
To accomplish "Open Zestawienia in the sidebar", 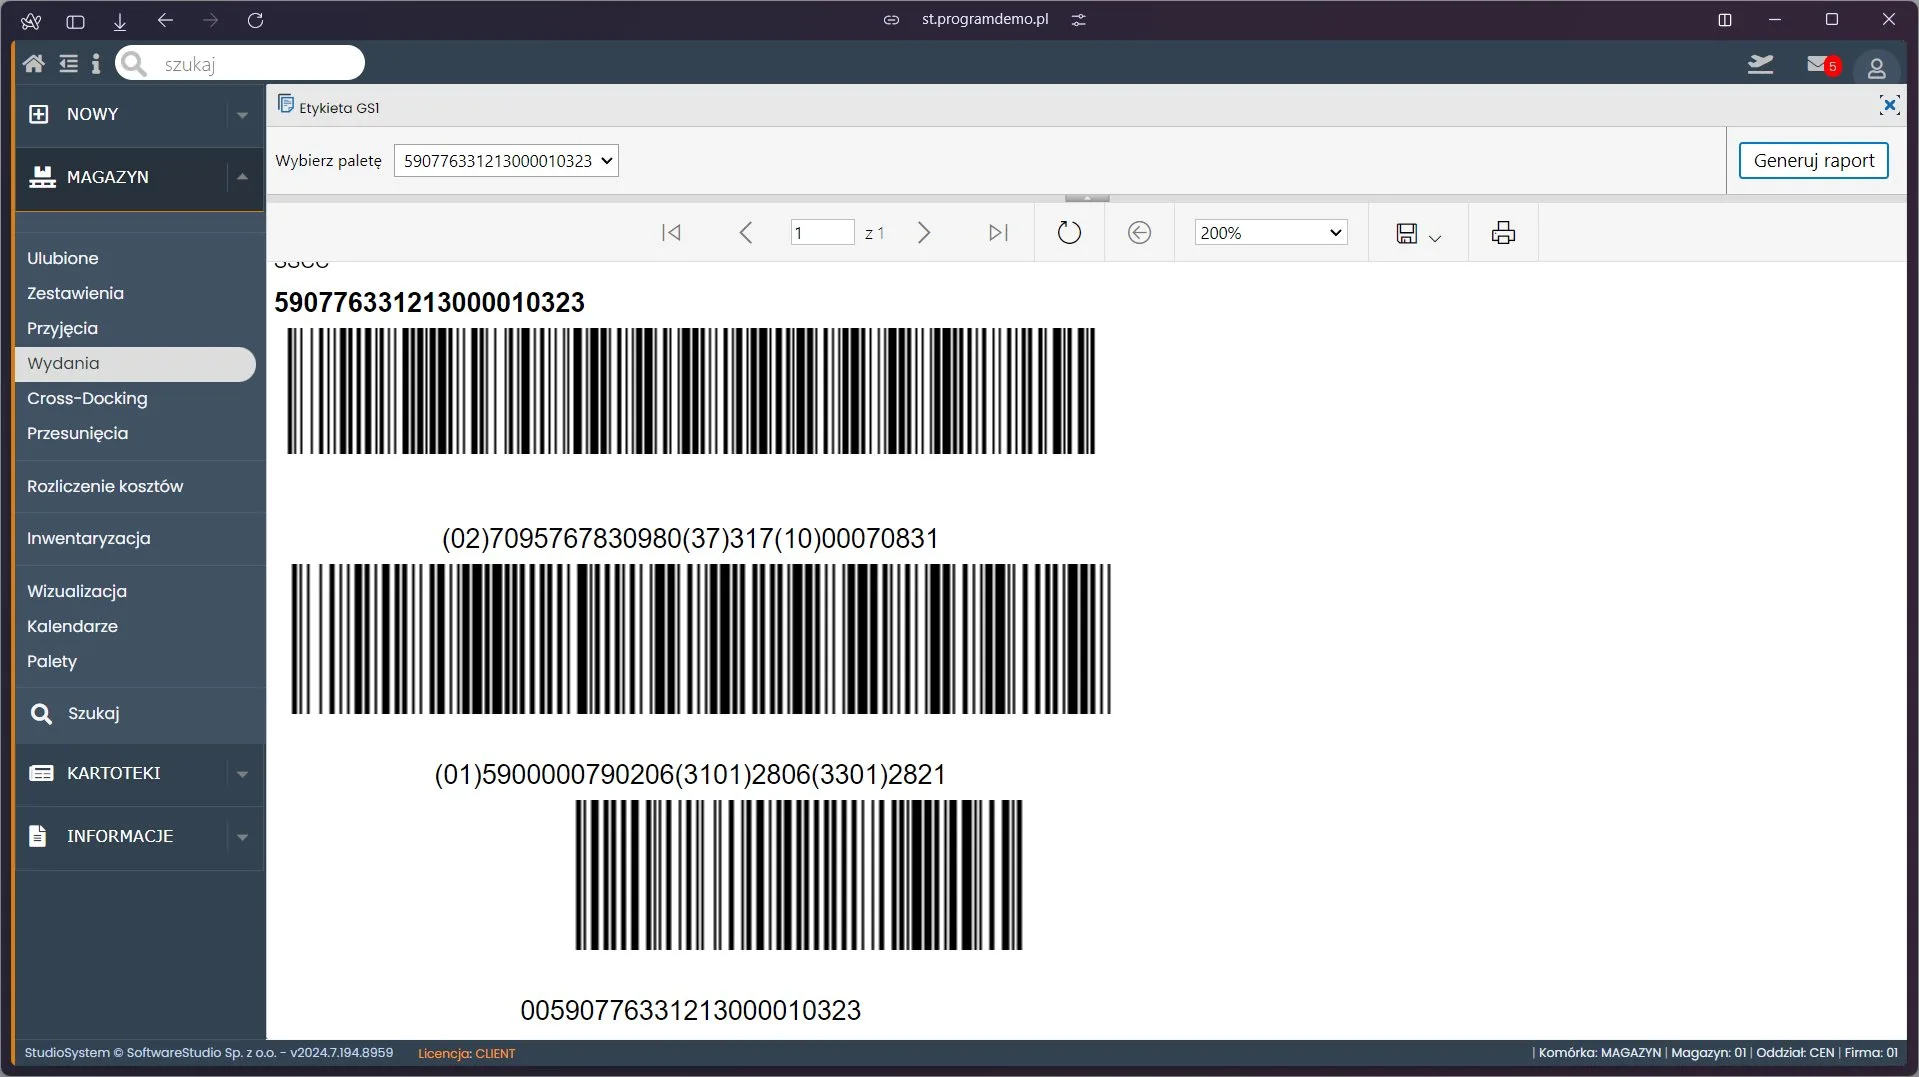I will (76, 293).
